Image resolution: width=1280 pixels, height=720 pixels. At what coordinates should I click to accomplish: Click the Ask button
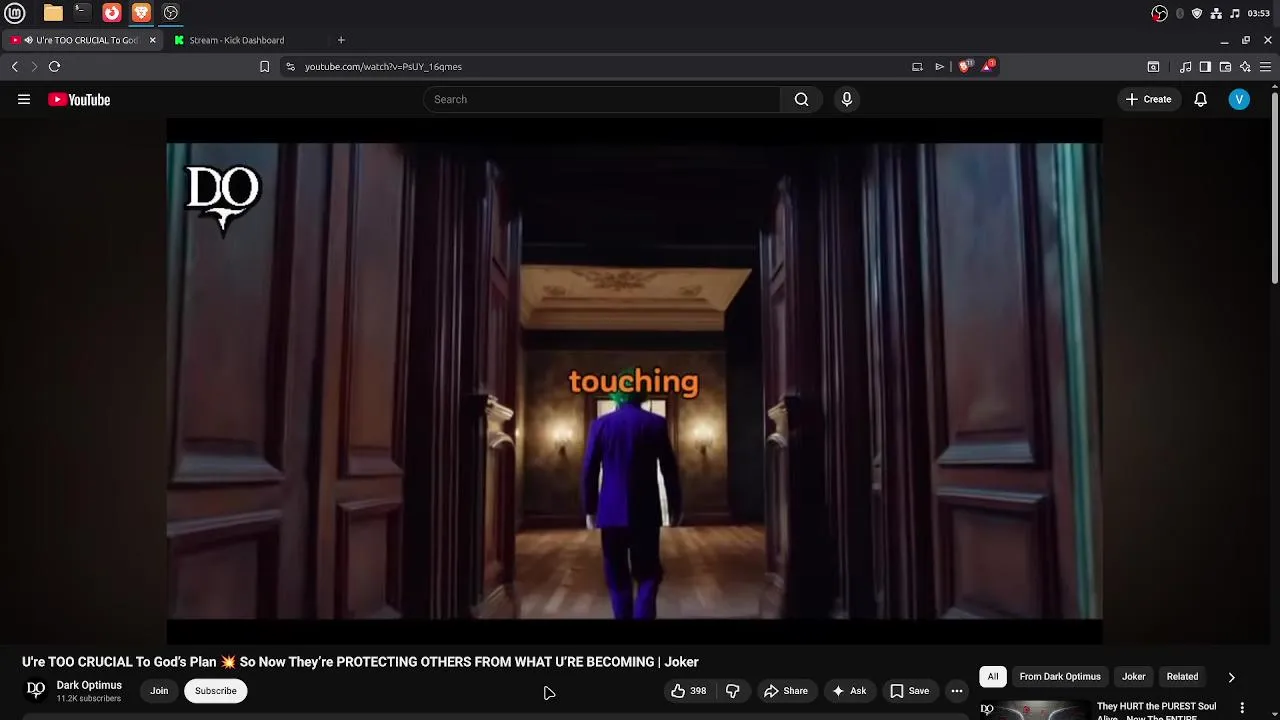tap(849, 691)
